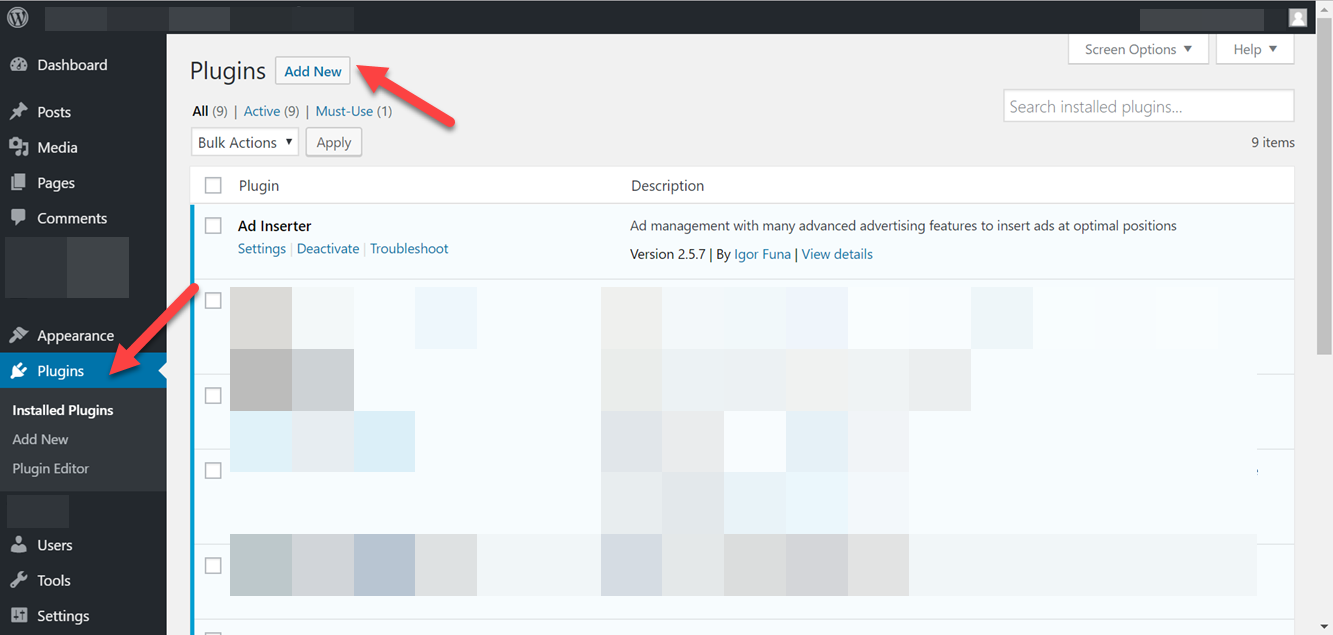Tick the checkbox for the second plugin row

point(213,299)
